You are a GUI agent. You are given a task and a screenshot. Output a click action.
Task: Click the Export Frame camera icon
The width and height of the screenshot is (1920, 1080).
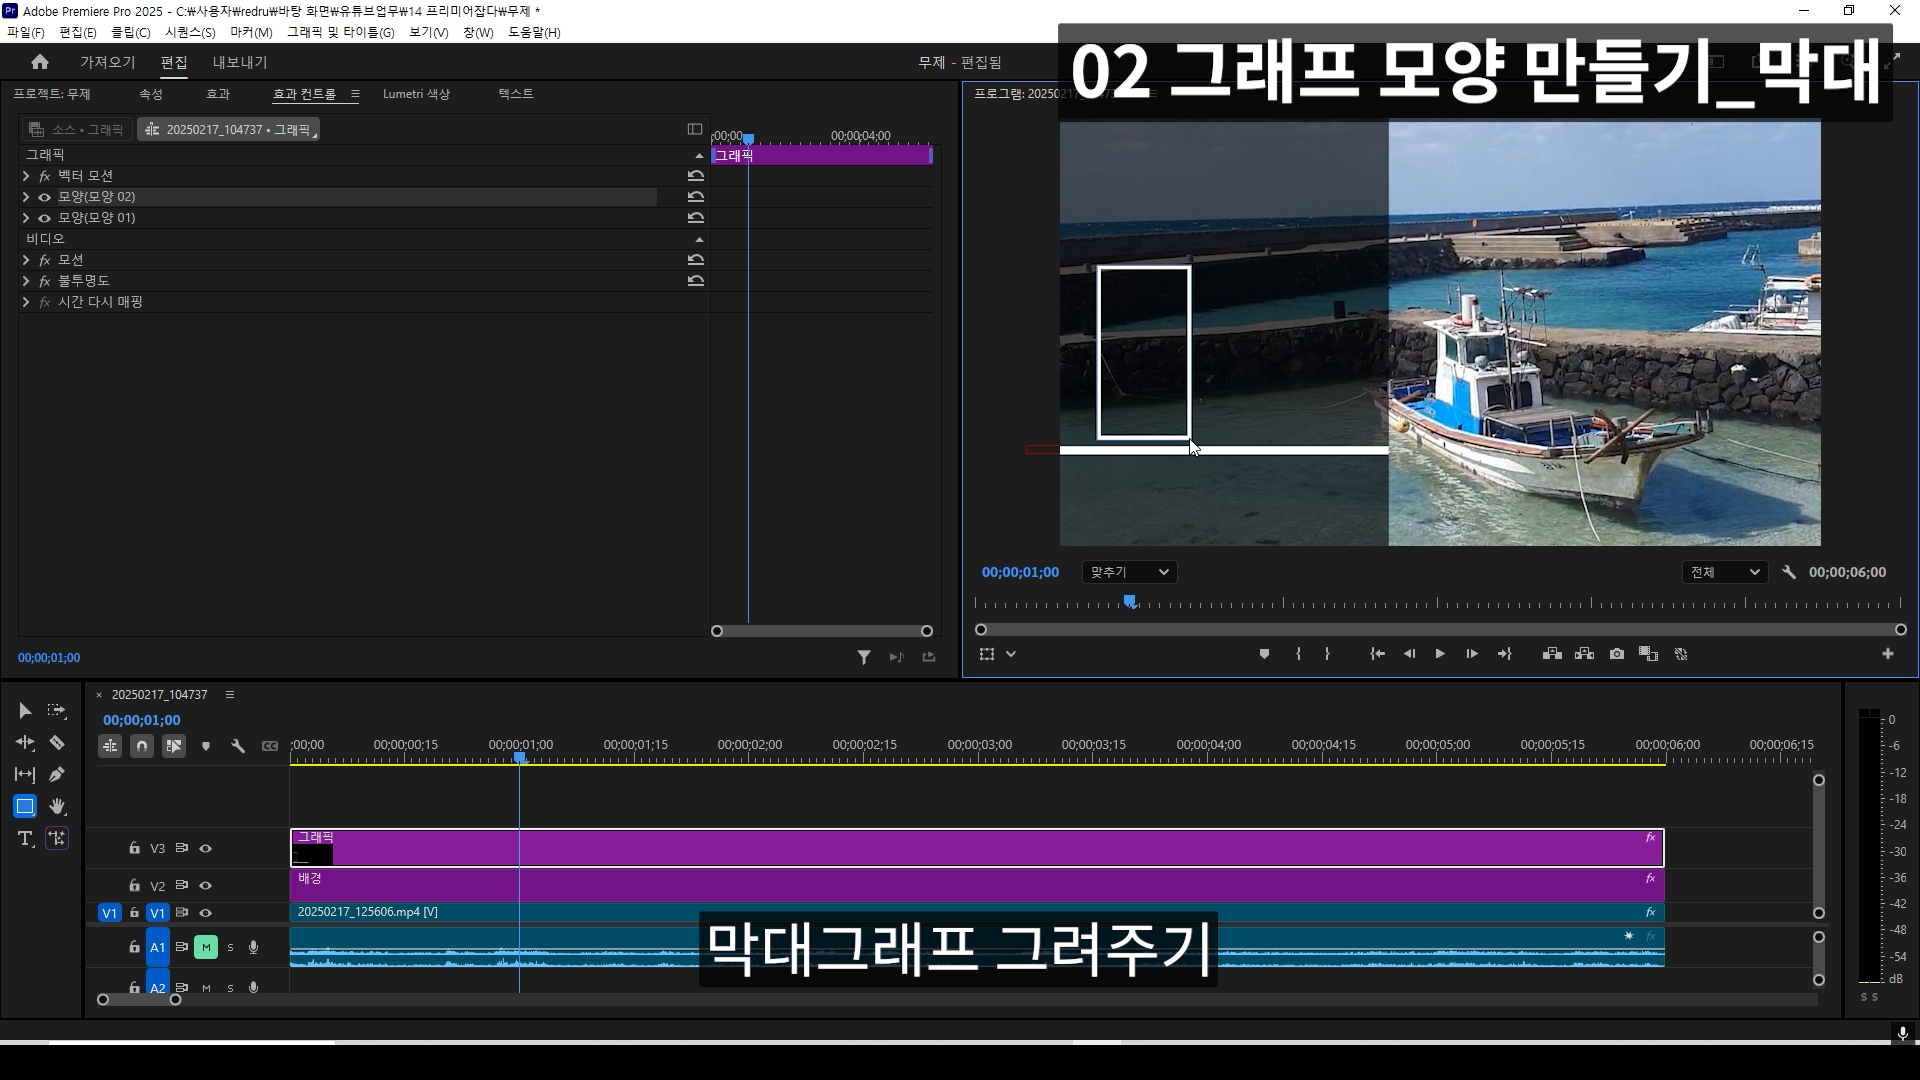[1617, 654]
